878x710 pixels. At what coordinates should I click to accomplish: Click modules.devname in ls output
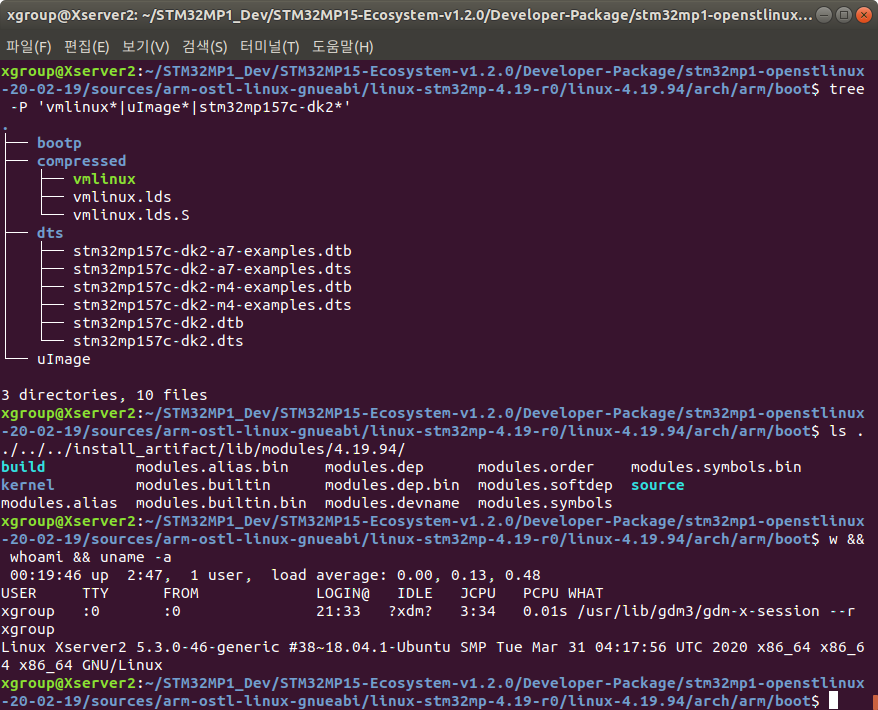(393, 503)
